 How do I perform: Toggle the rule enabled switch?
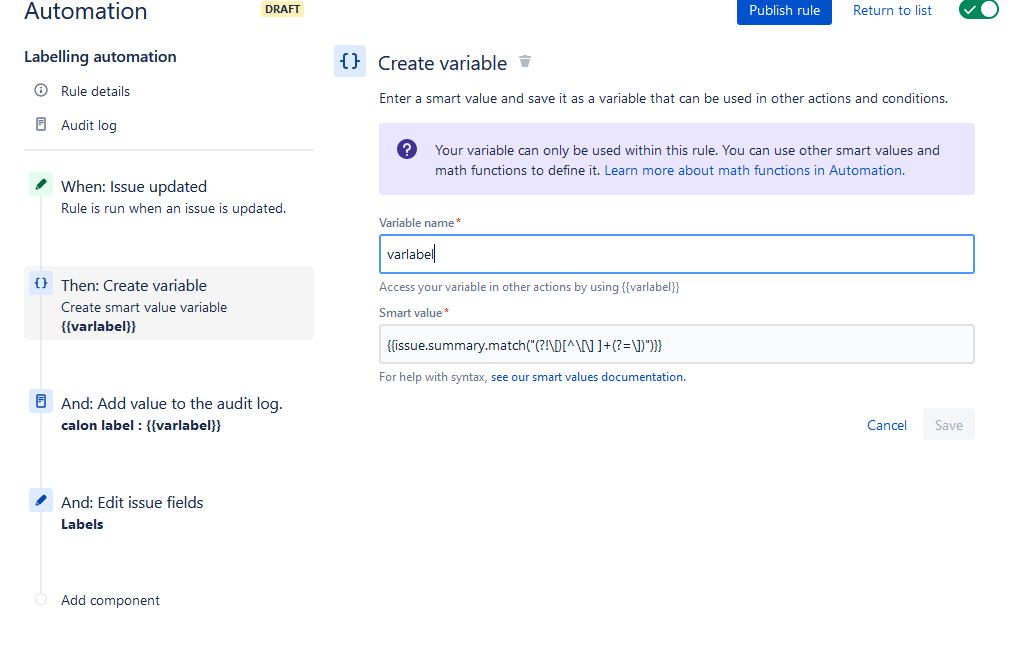[978, 10]
